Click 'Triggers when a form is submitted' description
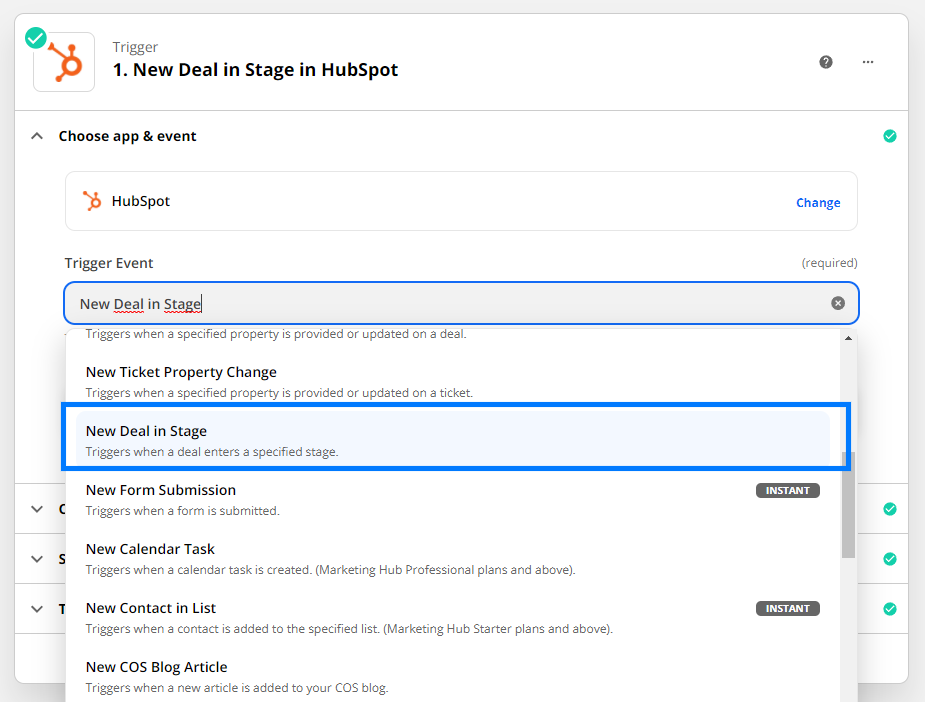 point(182,511)
